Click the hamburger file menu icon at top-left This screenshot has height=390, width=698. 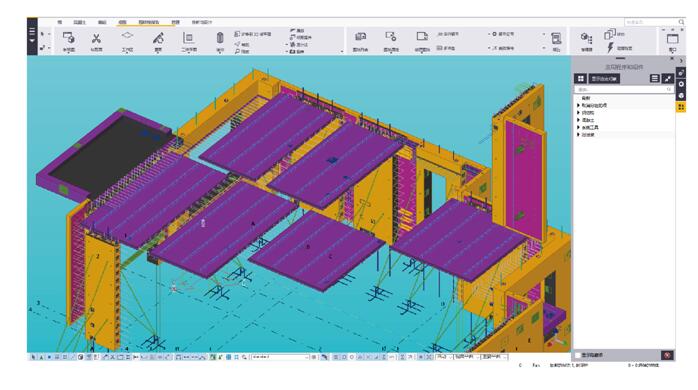32,32
